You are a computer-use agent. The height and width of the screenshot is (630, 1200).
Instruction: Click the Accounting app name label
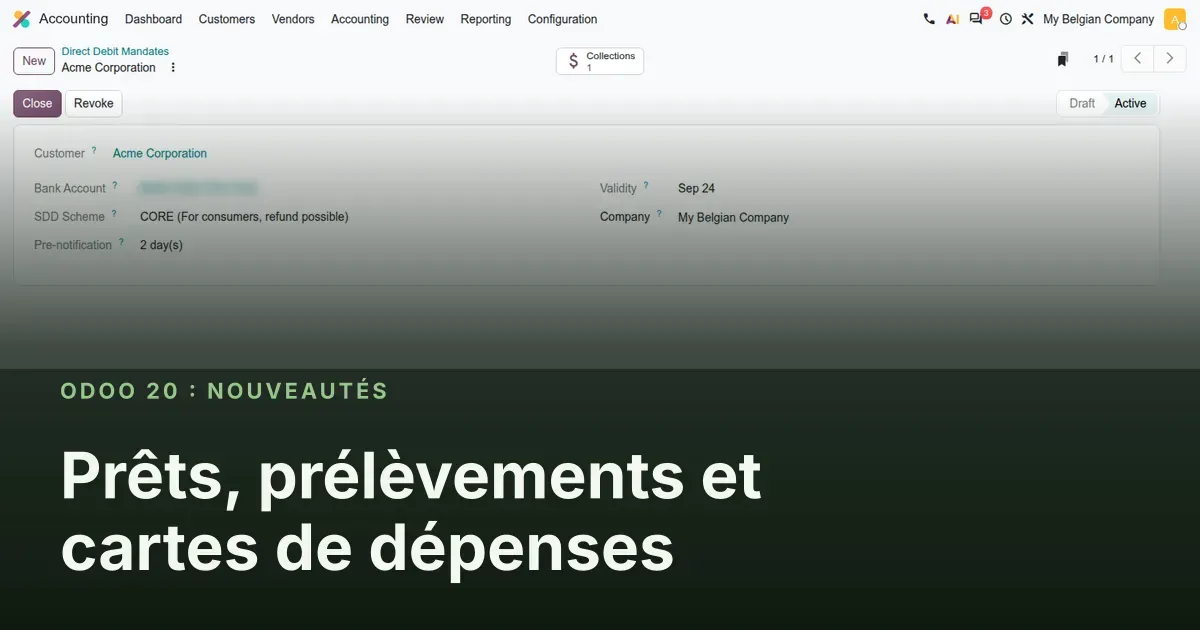click(73, 19)
